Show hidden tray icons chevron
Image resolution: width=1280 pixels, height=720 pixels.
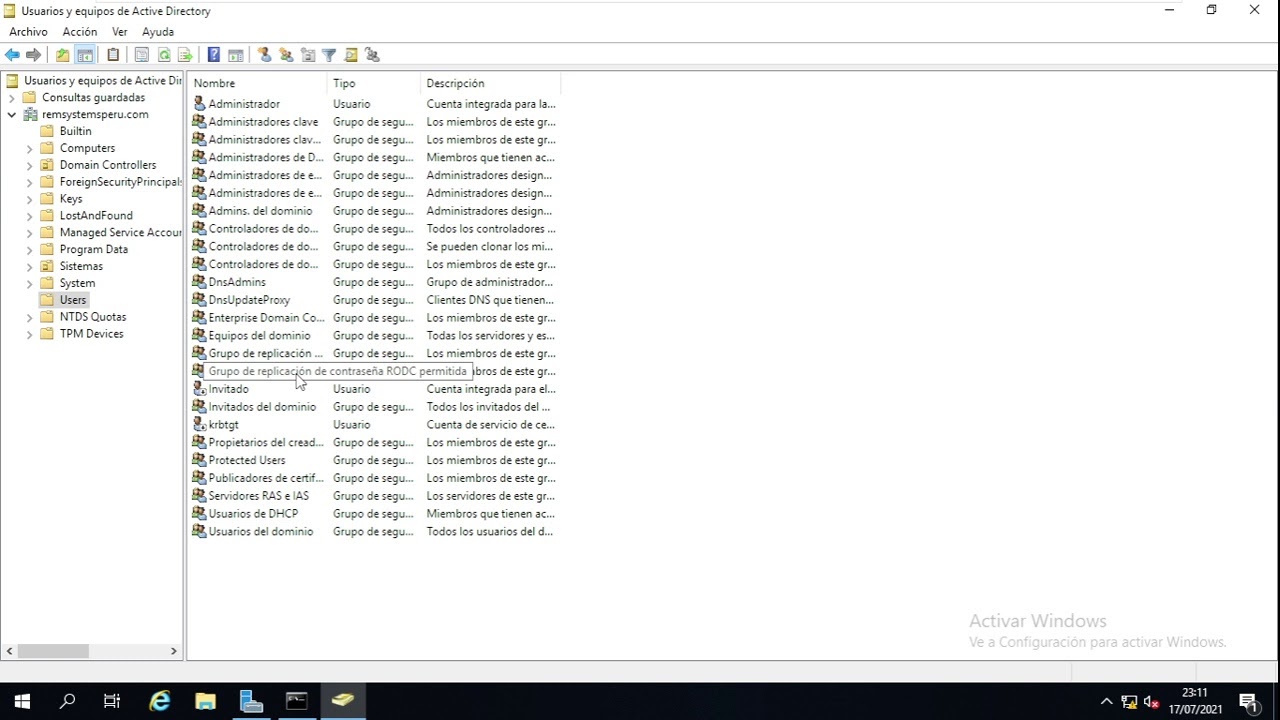1106,701
